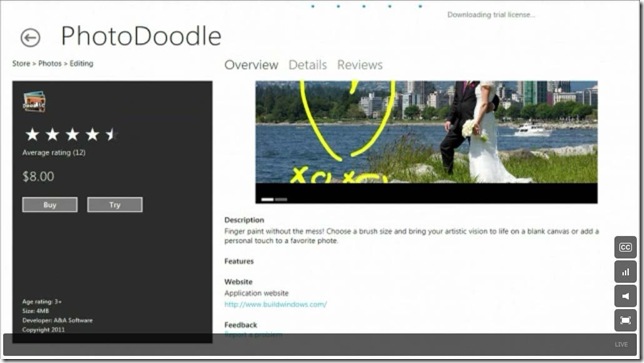Select the first screenshot indicator dash
The image size is (644, 363).
pos(267,200)
